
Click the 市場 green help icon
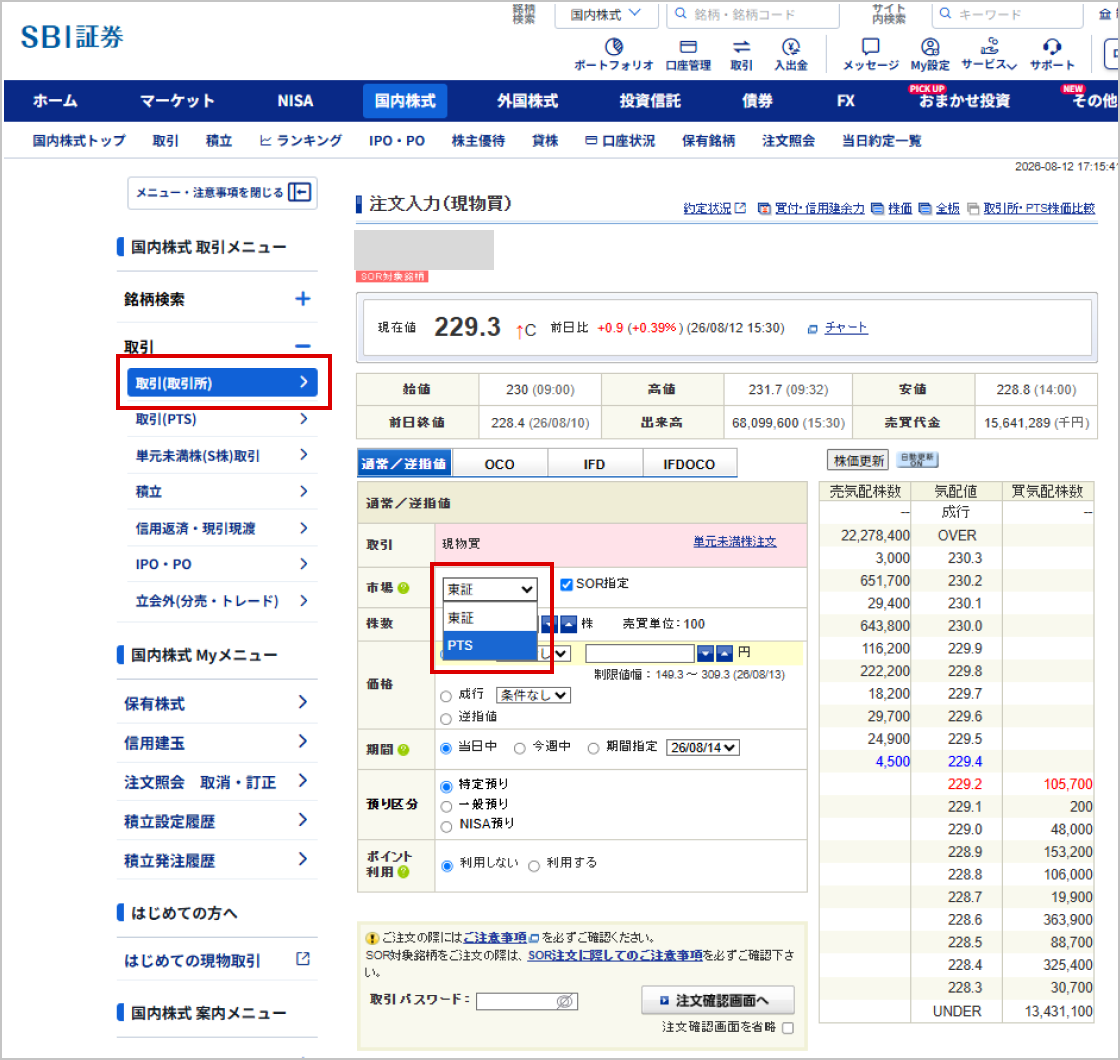[x=404, y=588]
